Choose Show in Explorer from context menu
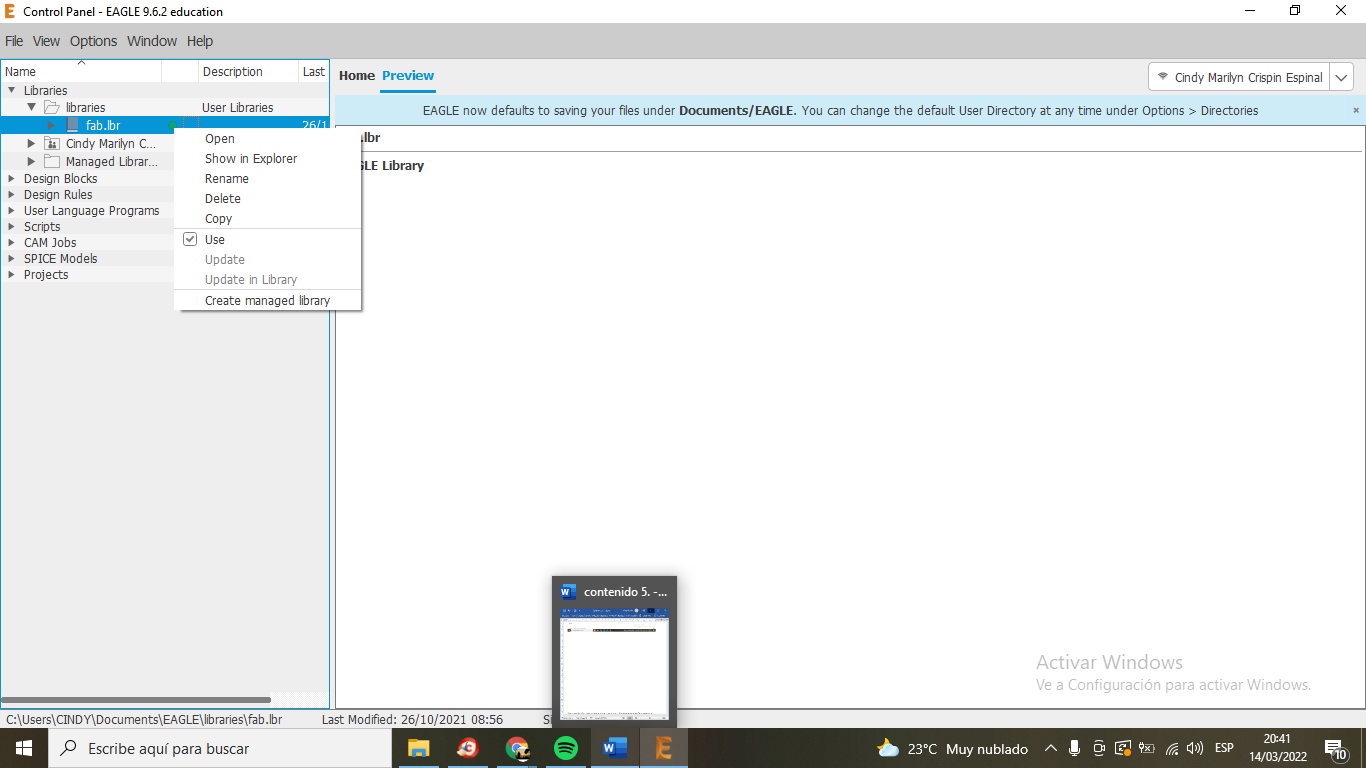The width and height of the screenshot is (1366, 768). (x=251, y=159)
